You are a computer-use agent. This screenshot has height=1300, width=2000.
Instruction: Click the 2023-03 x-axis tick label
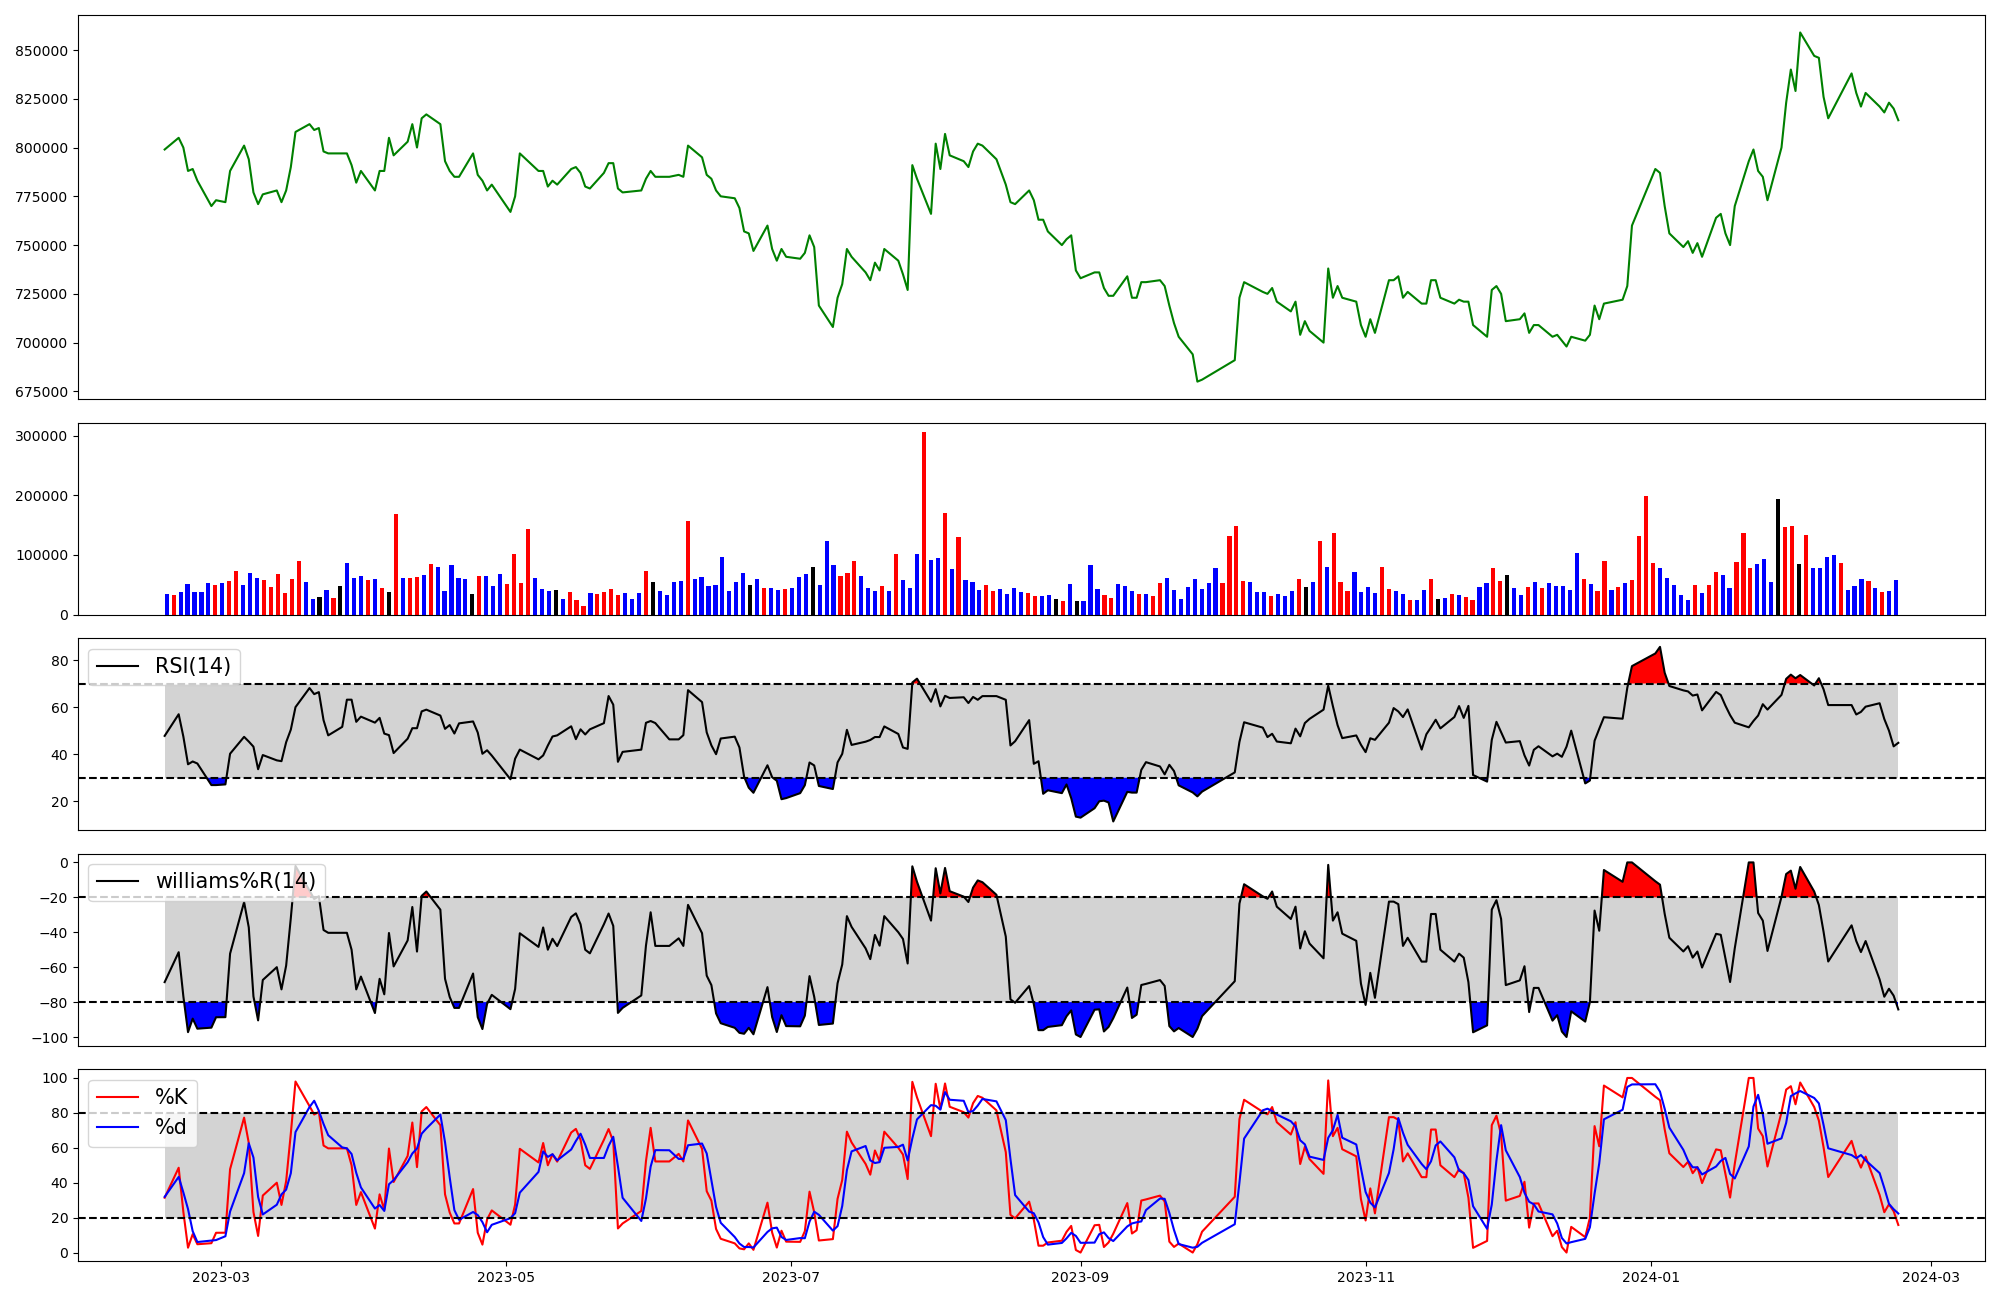click(220, 1277)
